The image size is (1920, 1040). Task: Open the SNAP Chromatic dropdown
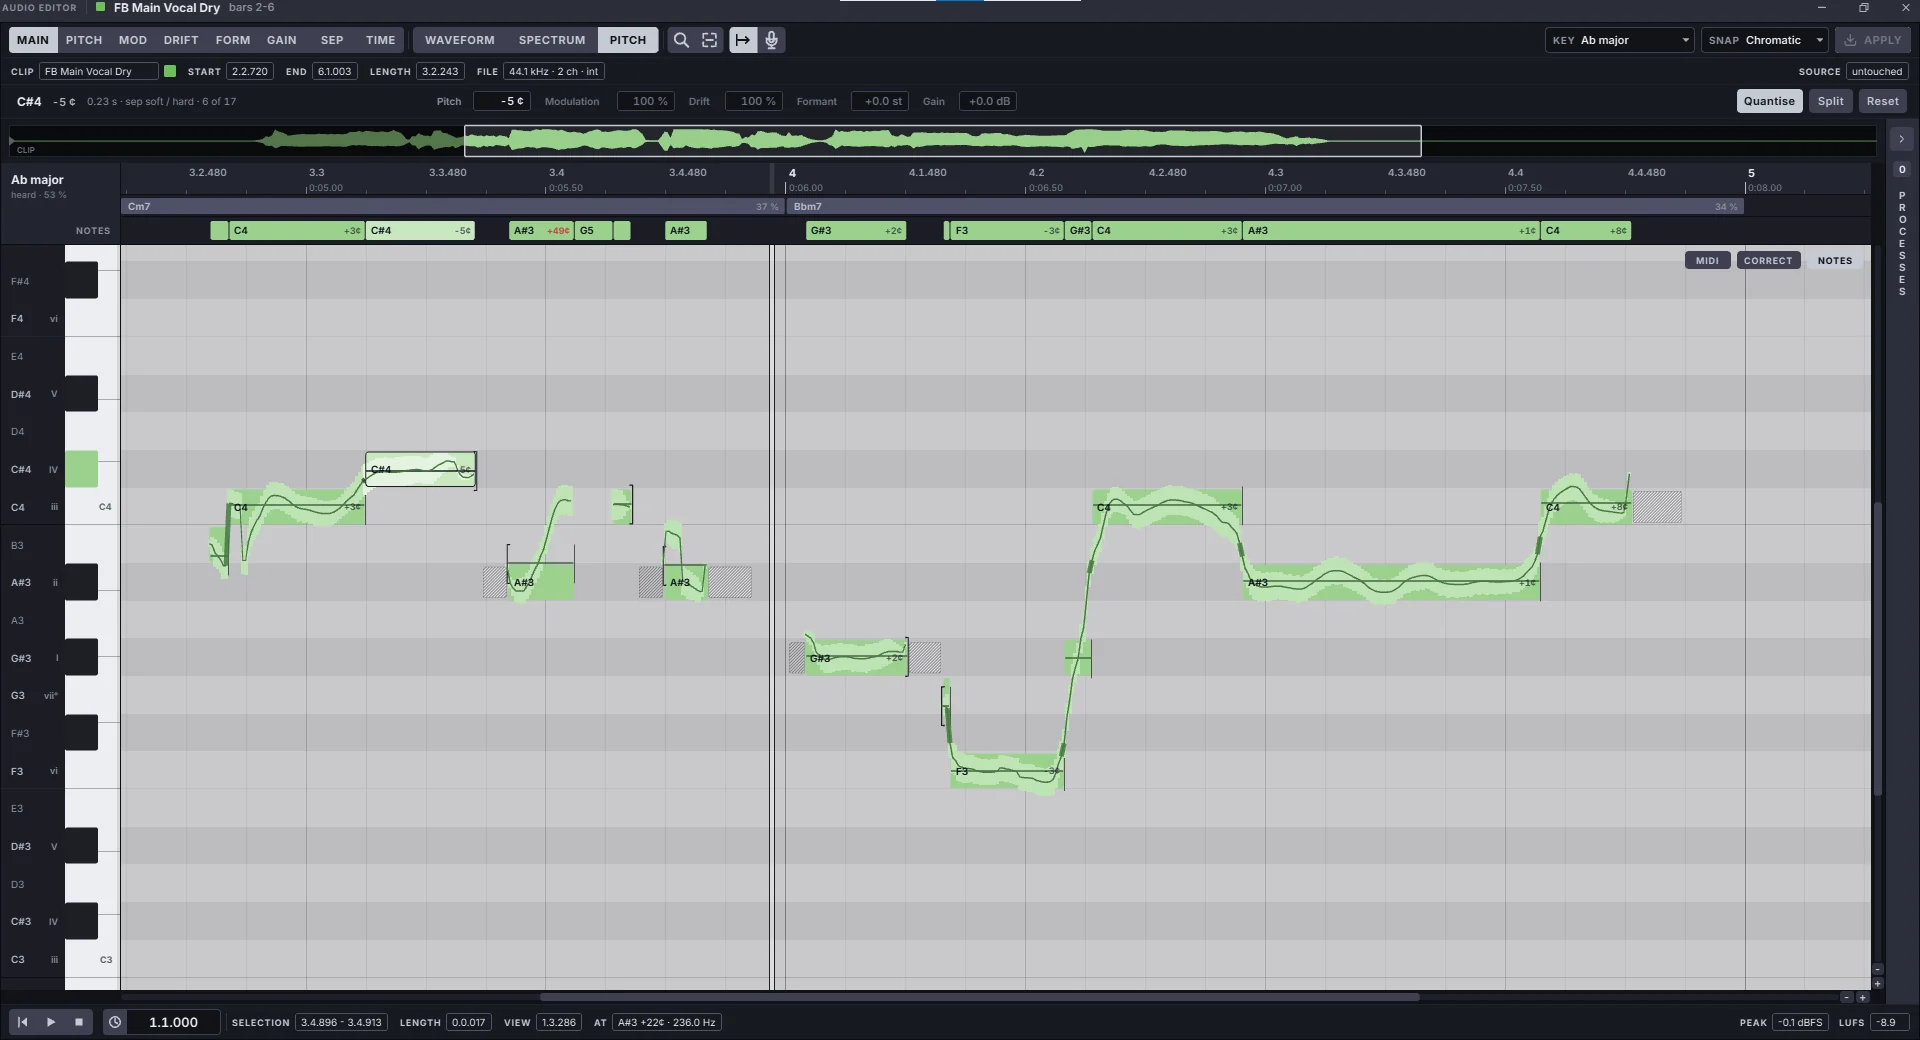1764,40
